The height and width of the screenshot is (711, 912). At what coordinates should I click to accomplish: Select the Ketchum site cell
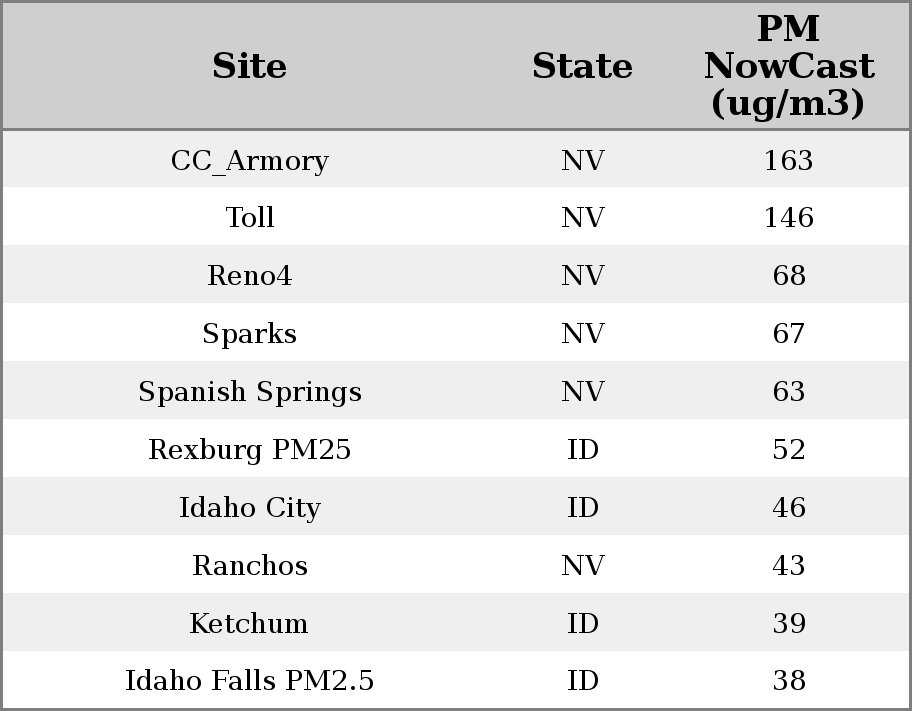pos(250,624)
